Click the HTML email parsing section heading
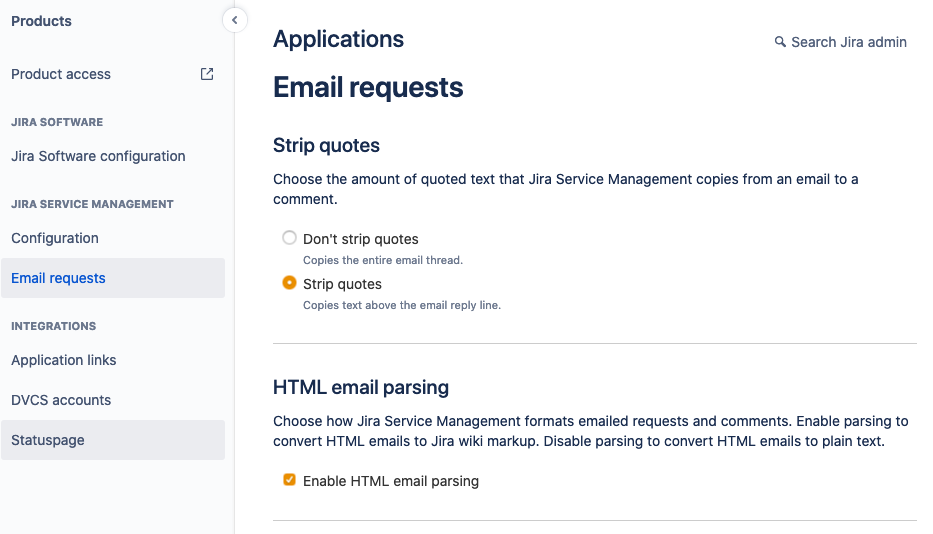 click(361, 387)
